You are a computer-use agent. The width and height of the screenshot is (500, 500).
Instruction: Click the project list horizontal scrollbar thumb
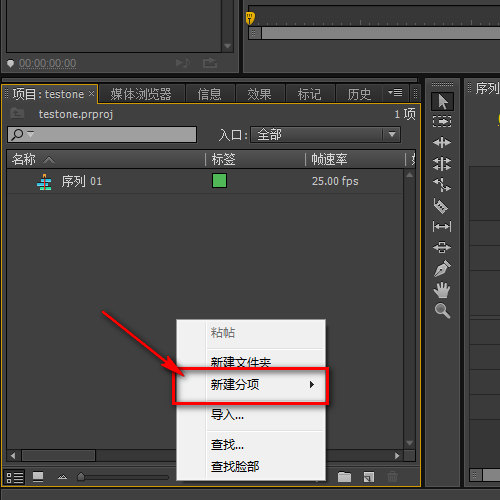click(59, 455)
